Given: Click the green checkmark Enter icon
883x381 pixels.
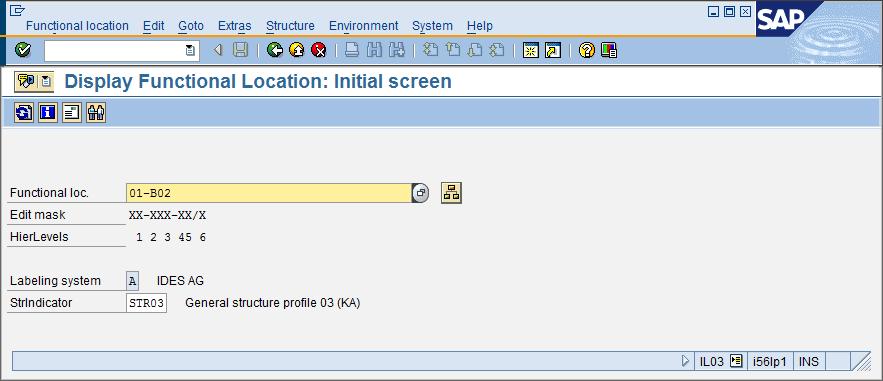Looking at the screenshot, I should (x=23, y=50).
